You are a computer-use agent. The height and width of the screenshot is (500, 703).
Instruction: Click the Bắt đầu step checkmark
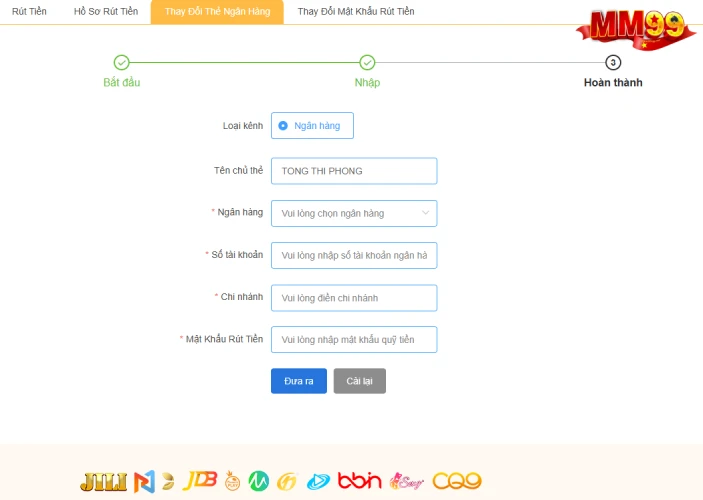(122, 63)
